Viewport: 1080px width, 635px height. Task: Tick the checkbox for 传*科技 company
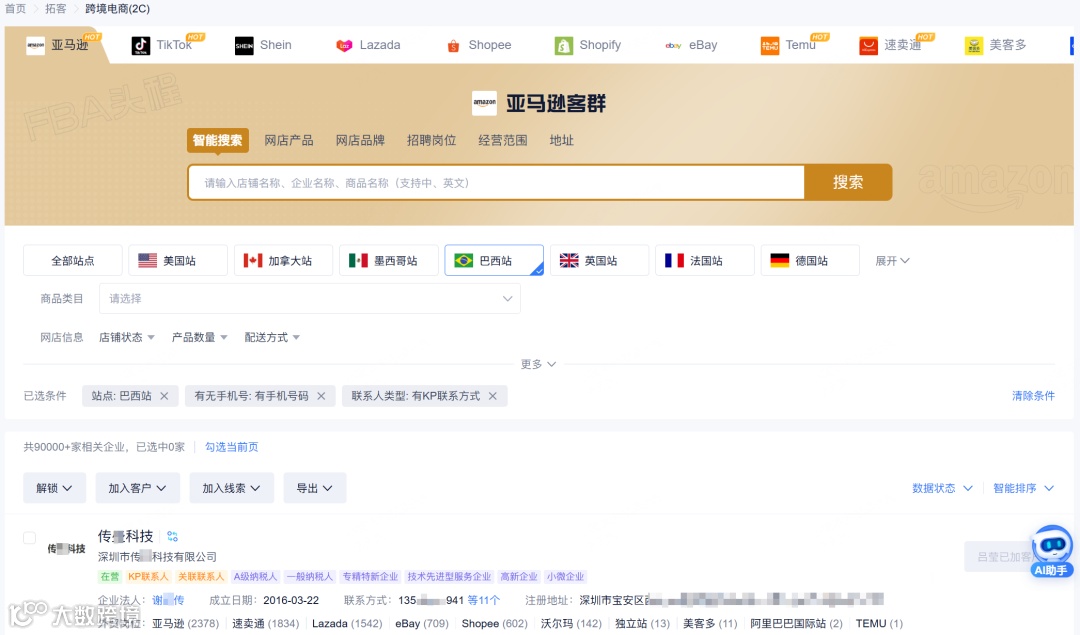tap(30, 538)
